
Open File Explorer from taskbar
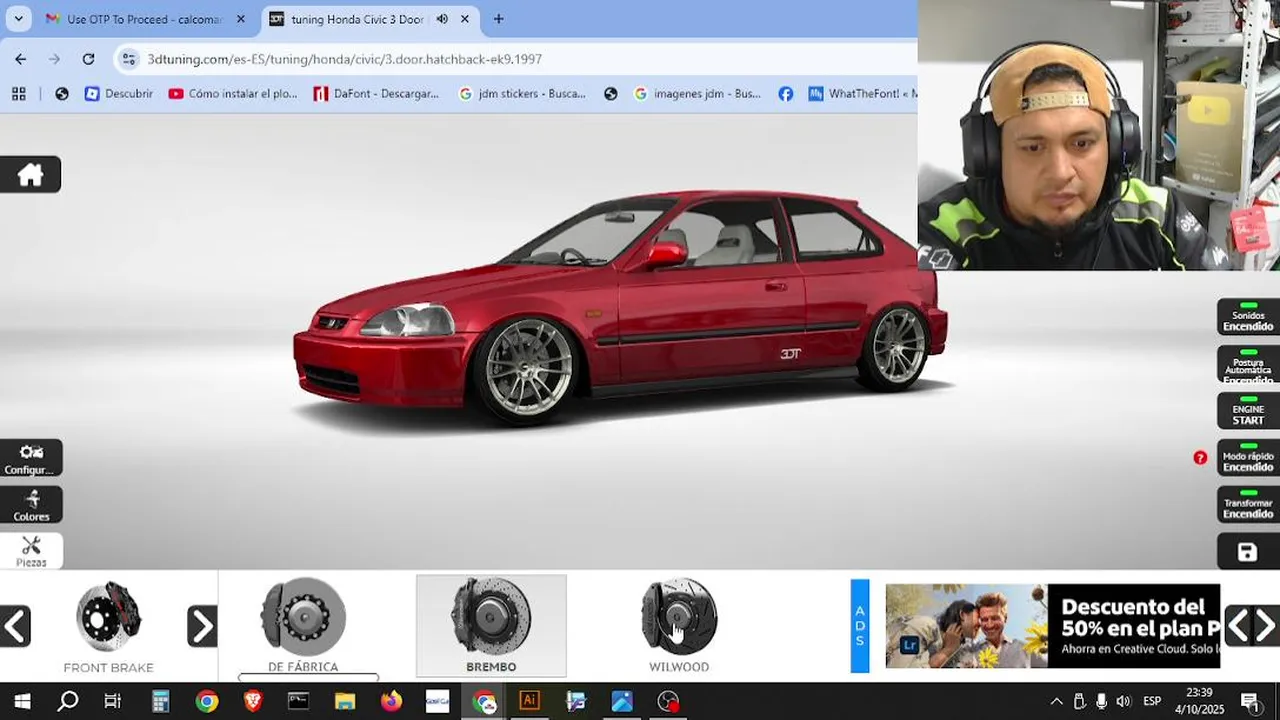pyautogui.click(x=345, y=701)
